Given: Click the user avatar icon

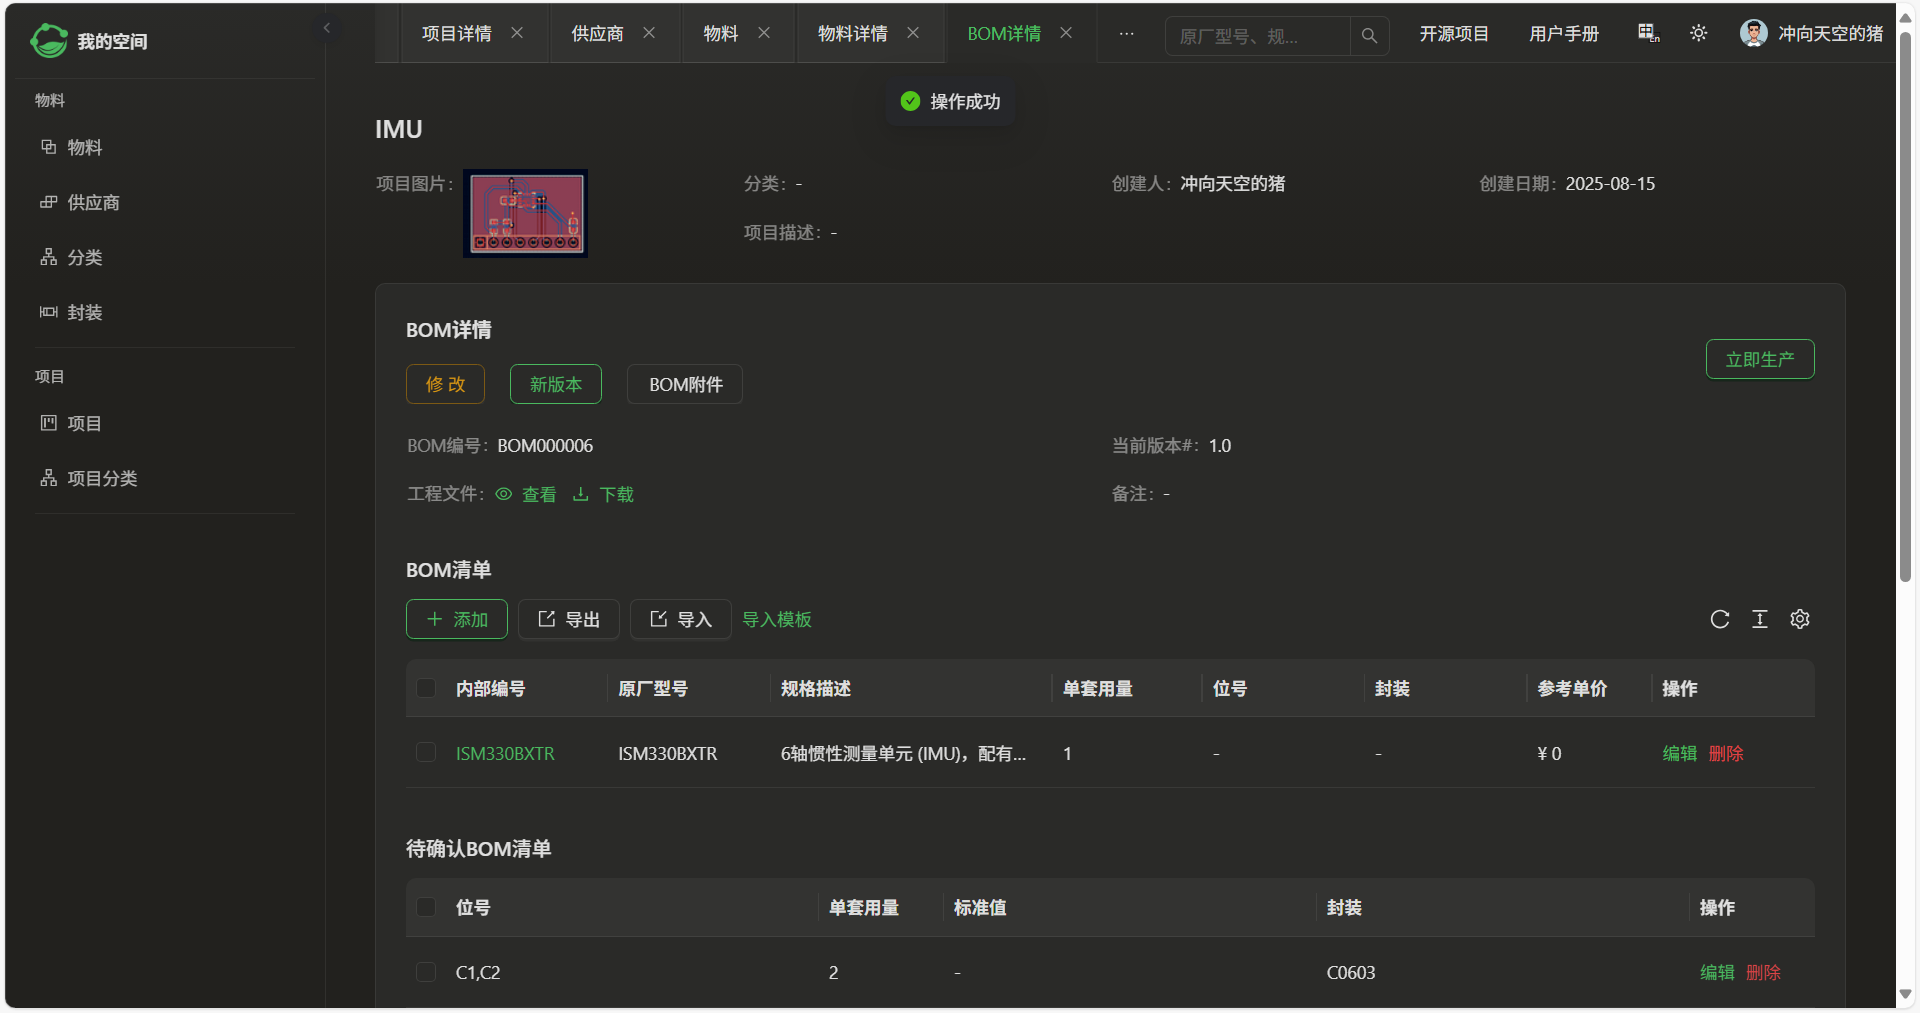Looking at the screenshot, I should tap(1753, 34).
